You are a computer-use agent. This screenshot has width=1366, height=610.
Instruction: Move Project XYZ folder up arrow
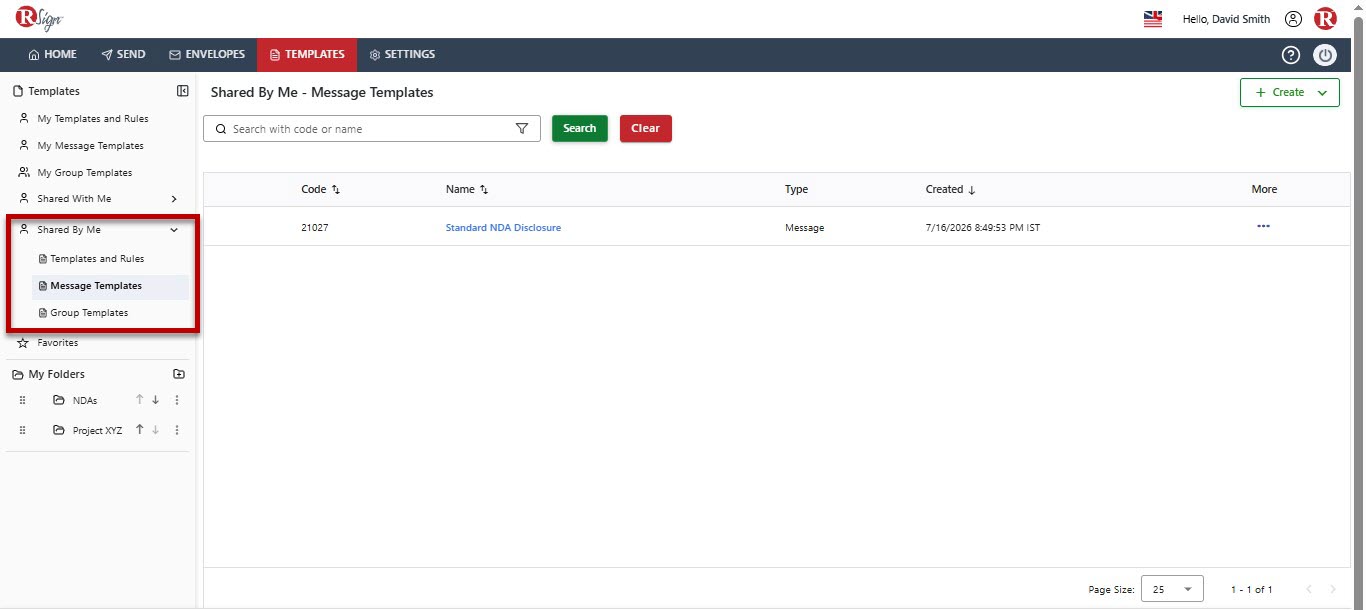tap(140, 430)
